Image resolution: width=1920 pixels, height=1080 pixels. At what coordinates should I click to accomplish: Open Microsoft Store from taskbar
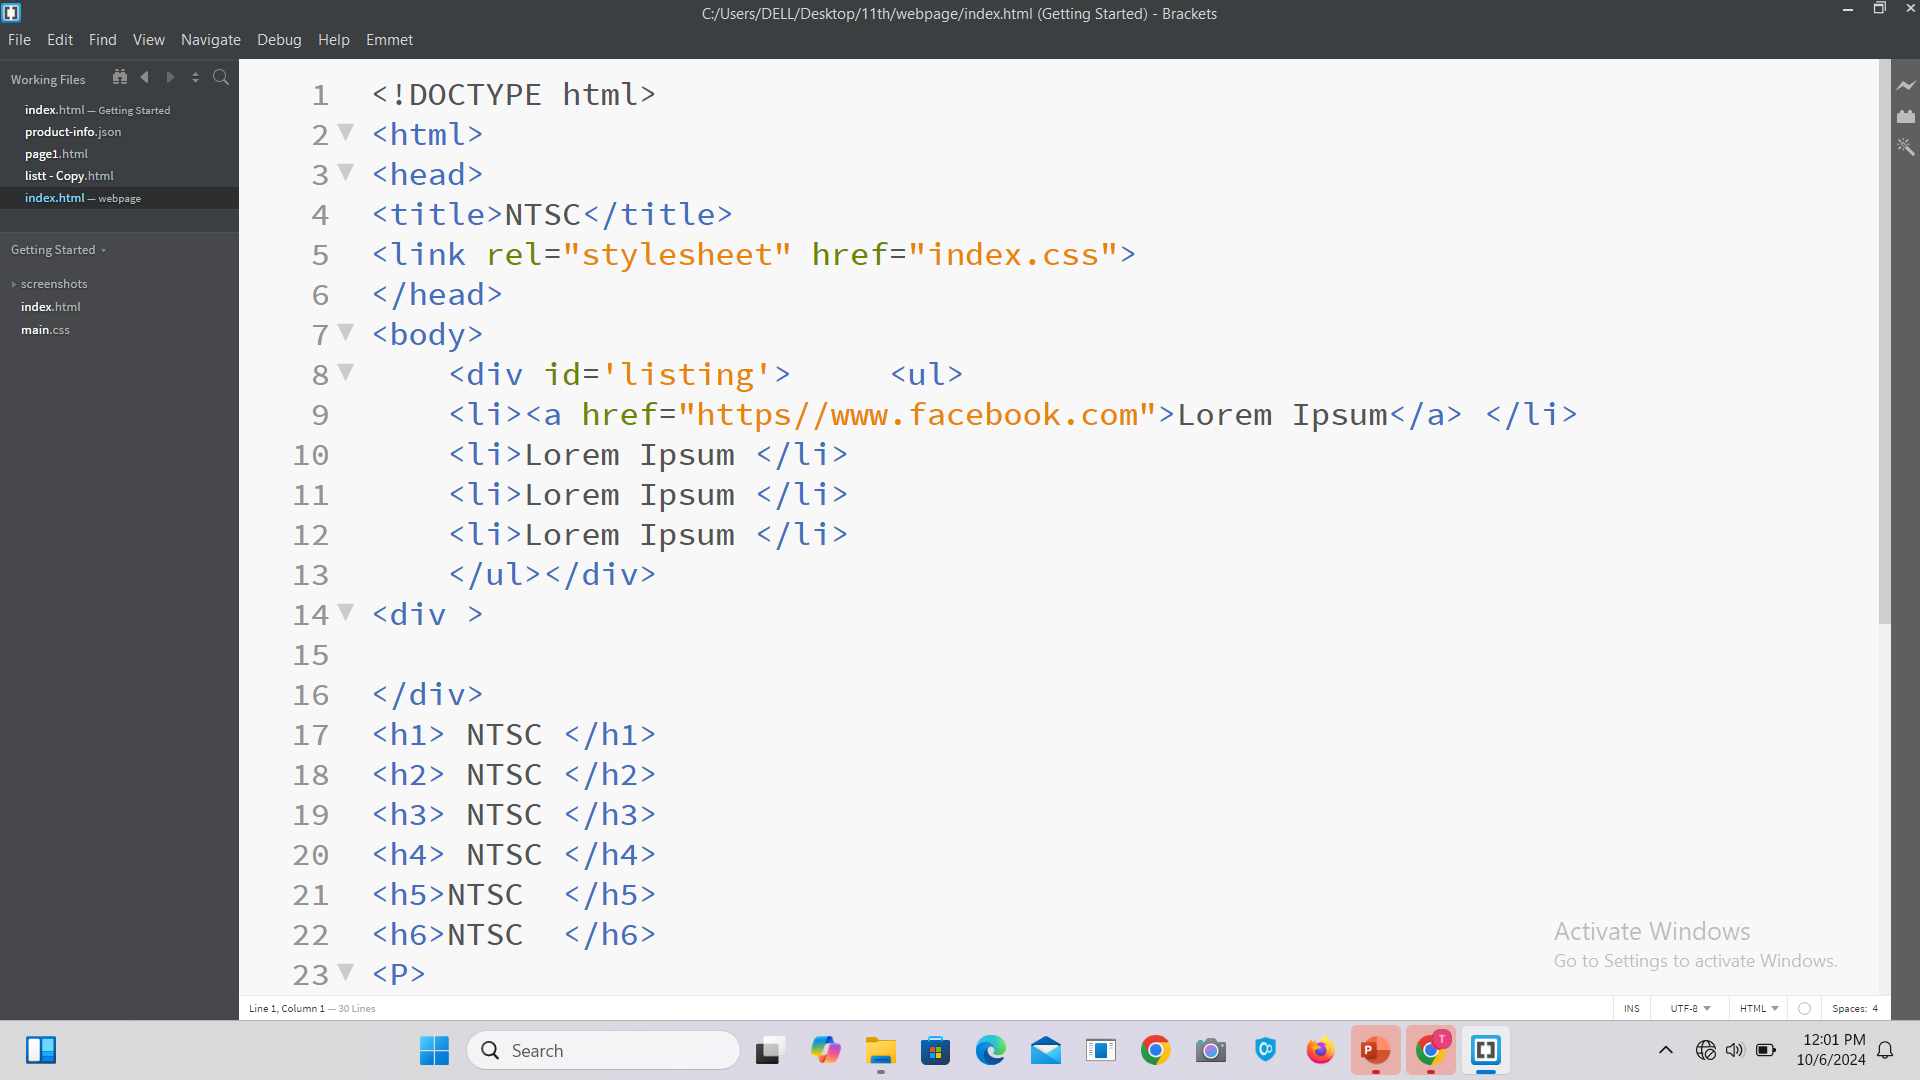935,1050
